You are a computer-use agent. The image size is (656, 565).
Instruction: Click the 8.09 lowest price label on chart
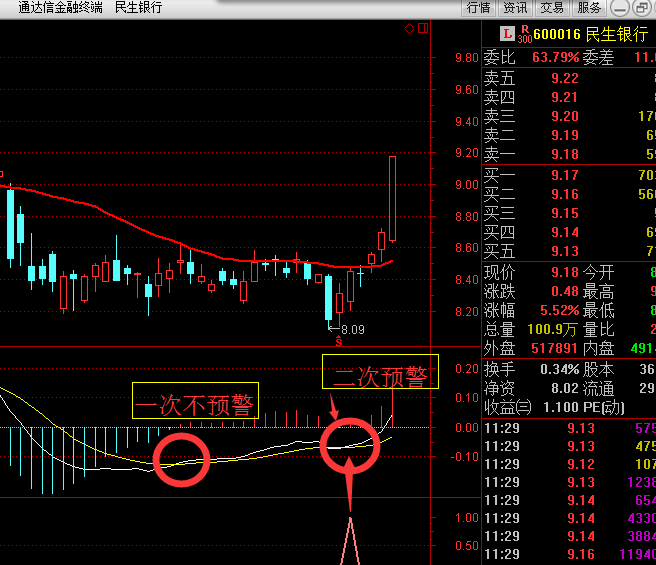[x=353, y=330]
